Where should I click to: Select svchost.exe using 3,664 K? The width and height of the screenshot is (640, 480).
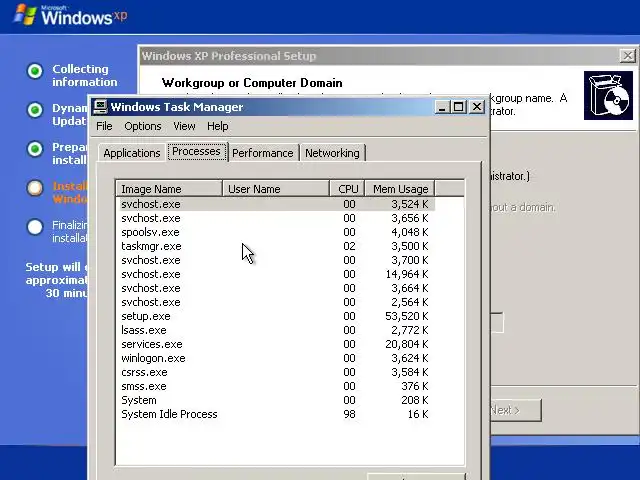coord(277,288)
